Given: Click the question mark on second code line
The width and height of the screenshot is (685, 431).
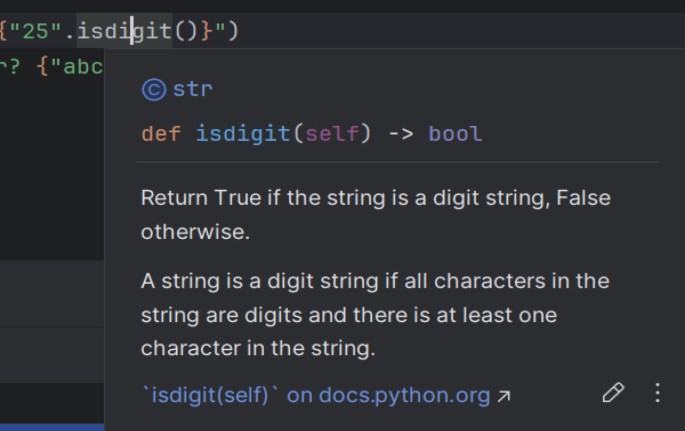Looking at the screenshot, I should (x=15, y=67).
